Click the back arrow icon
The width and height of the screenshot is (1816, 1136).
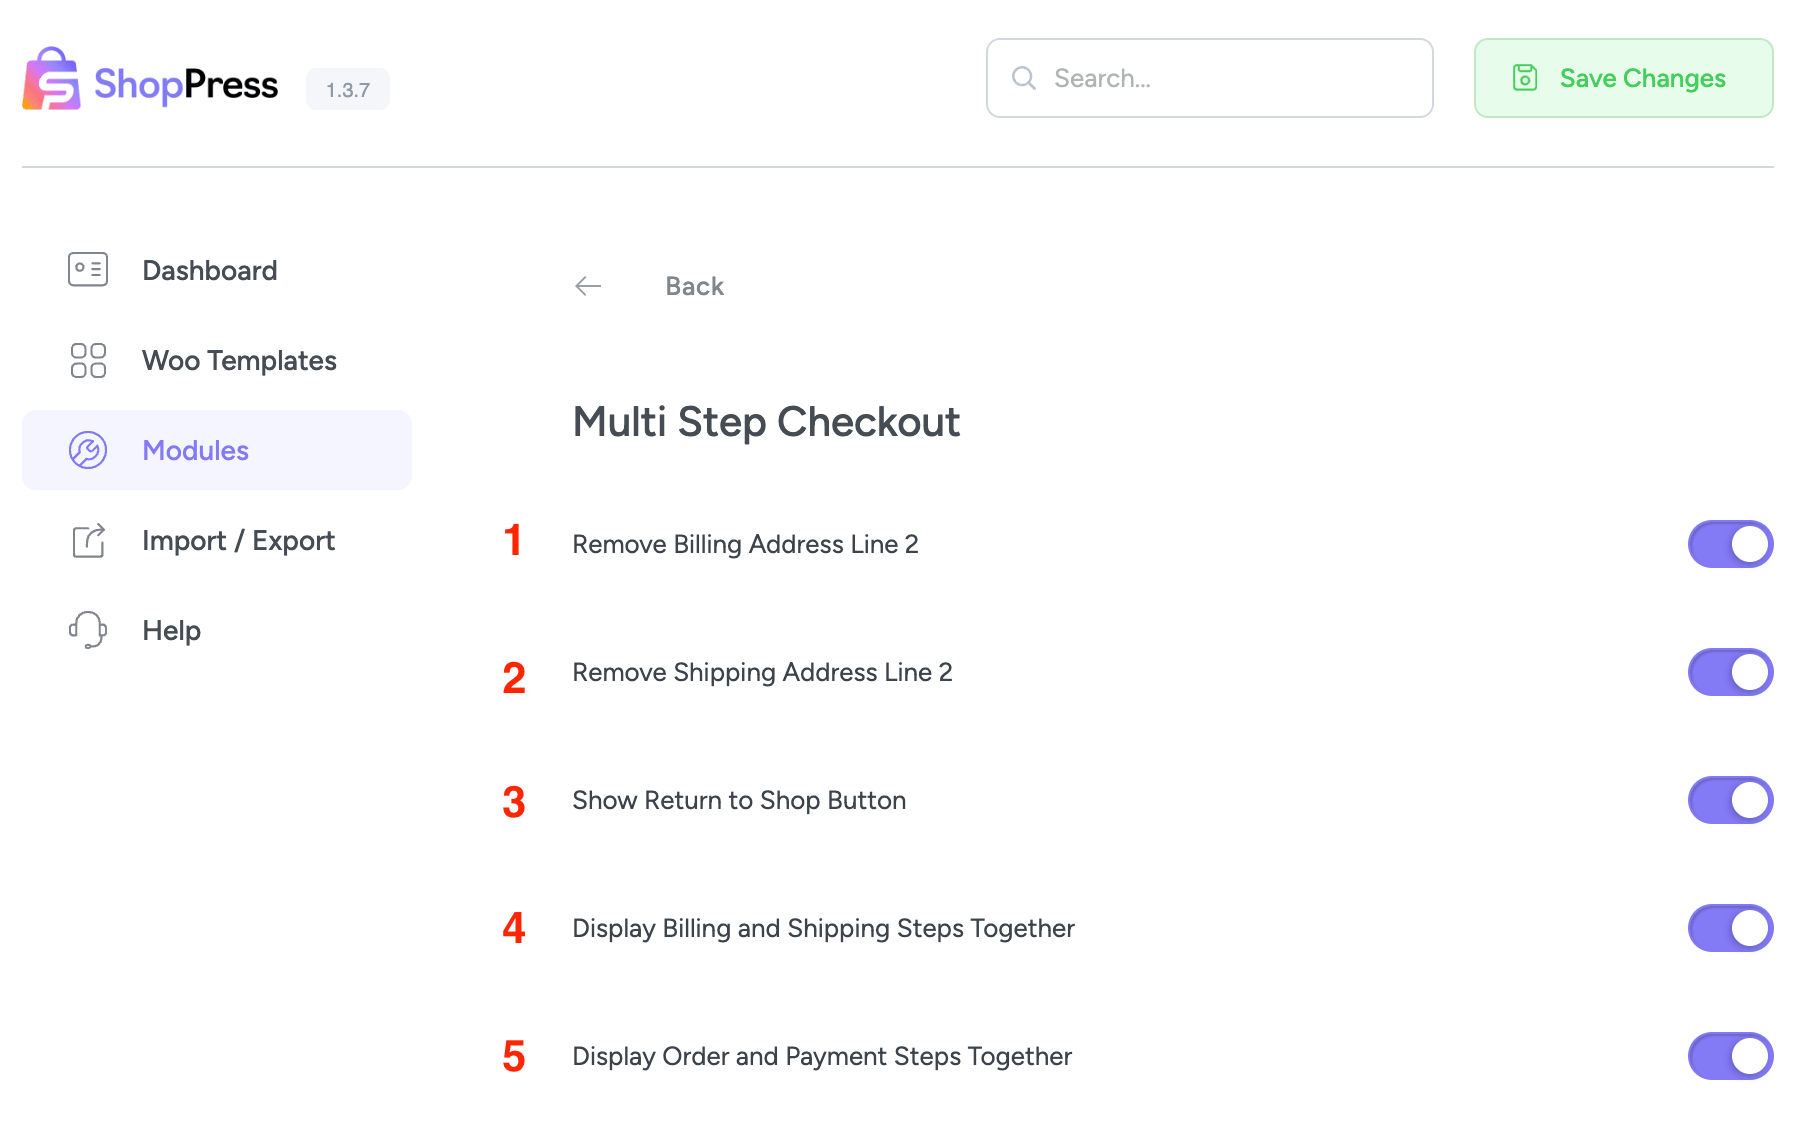pos(588,286)
